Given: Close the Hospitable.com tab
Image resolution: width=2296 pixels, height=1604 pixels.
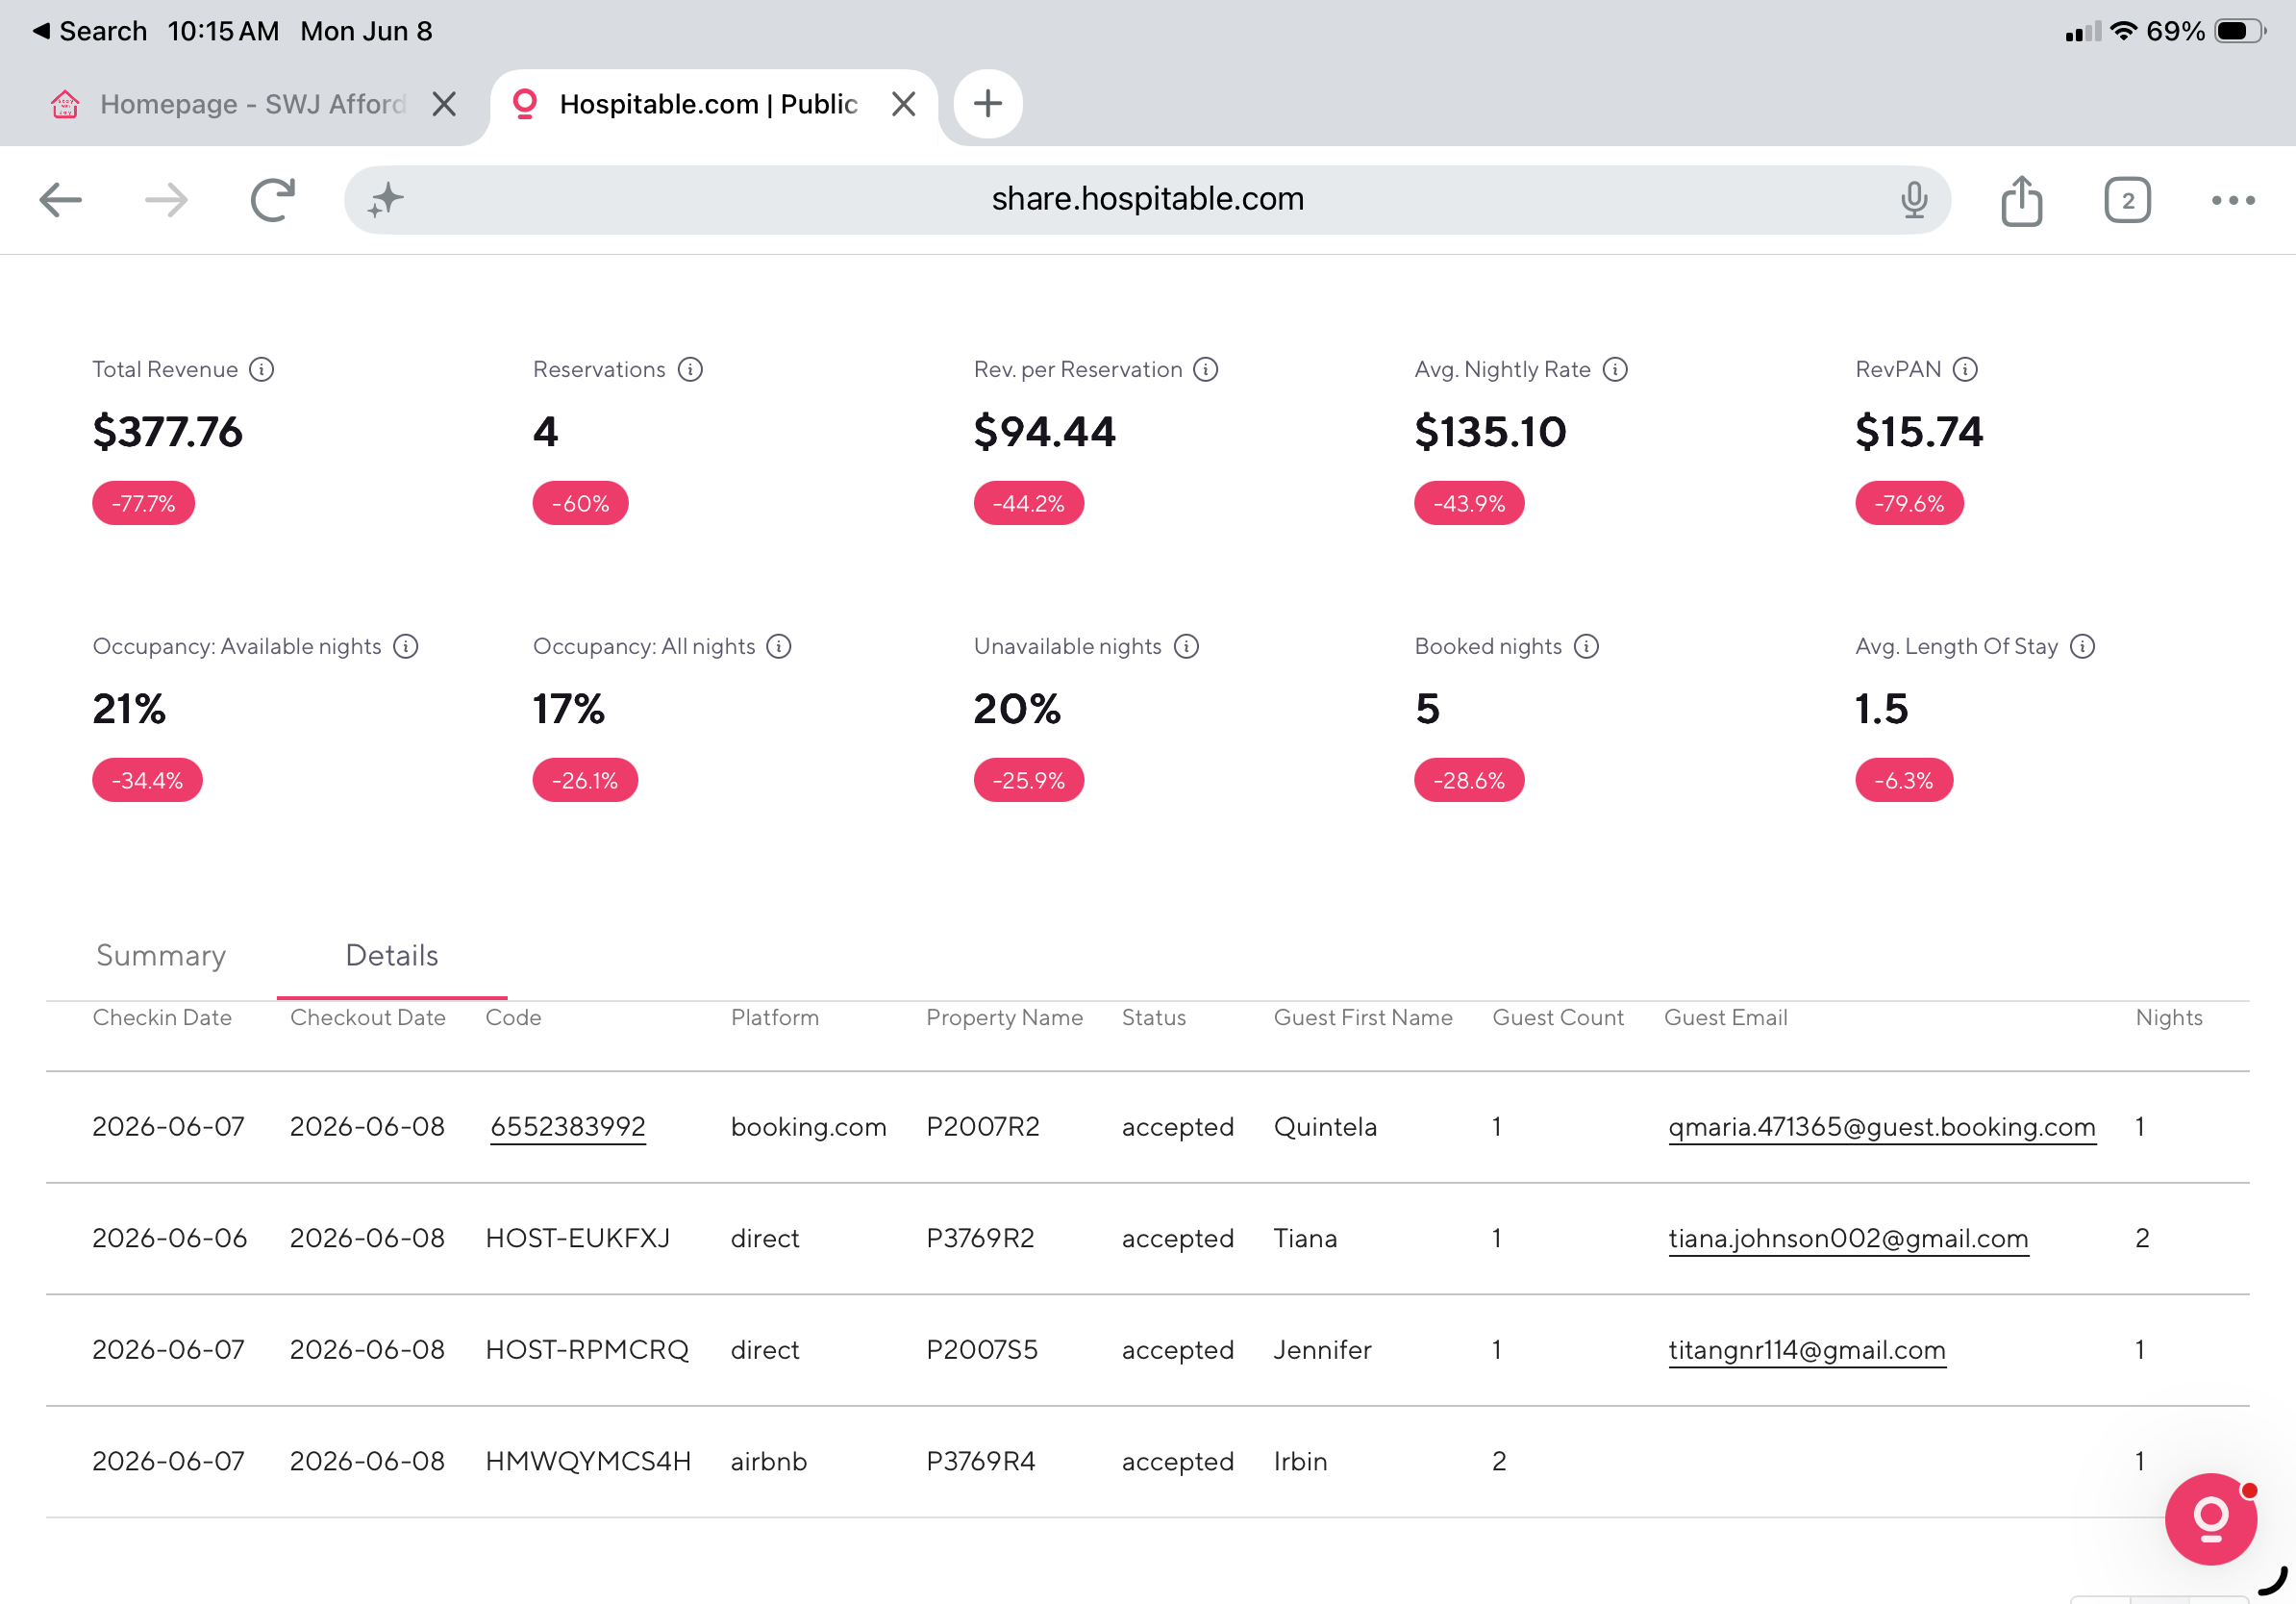Looking at the screenshot, I should (x=903, y=104).
